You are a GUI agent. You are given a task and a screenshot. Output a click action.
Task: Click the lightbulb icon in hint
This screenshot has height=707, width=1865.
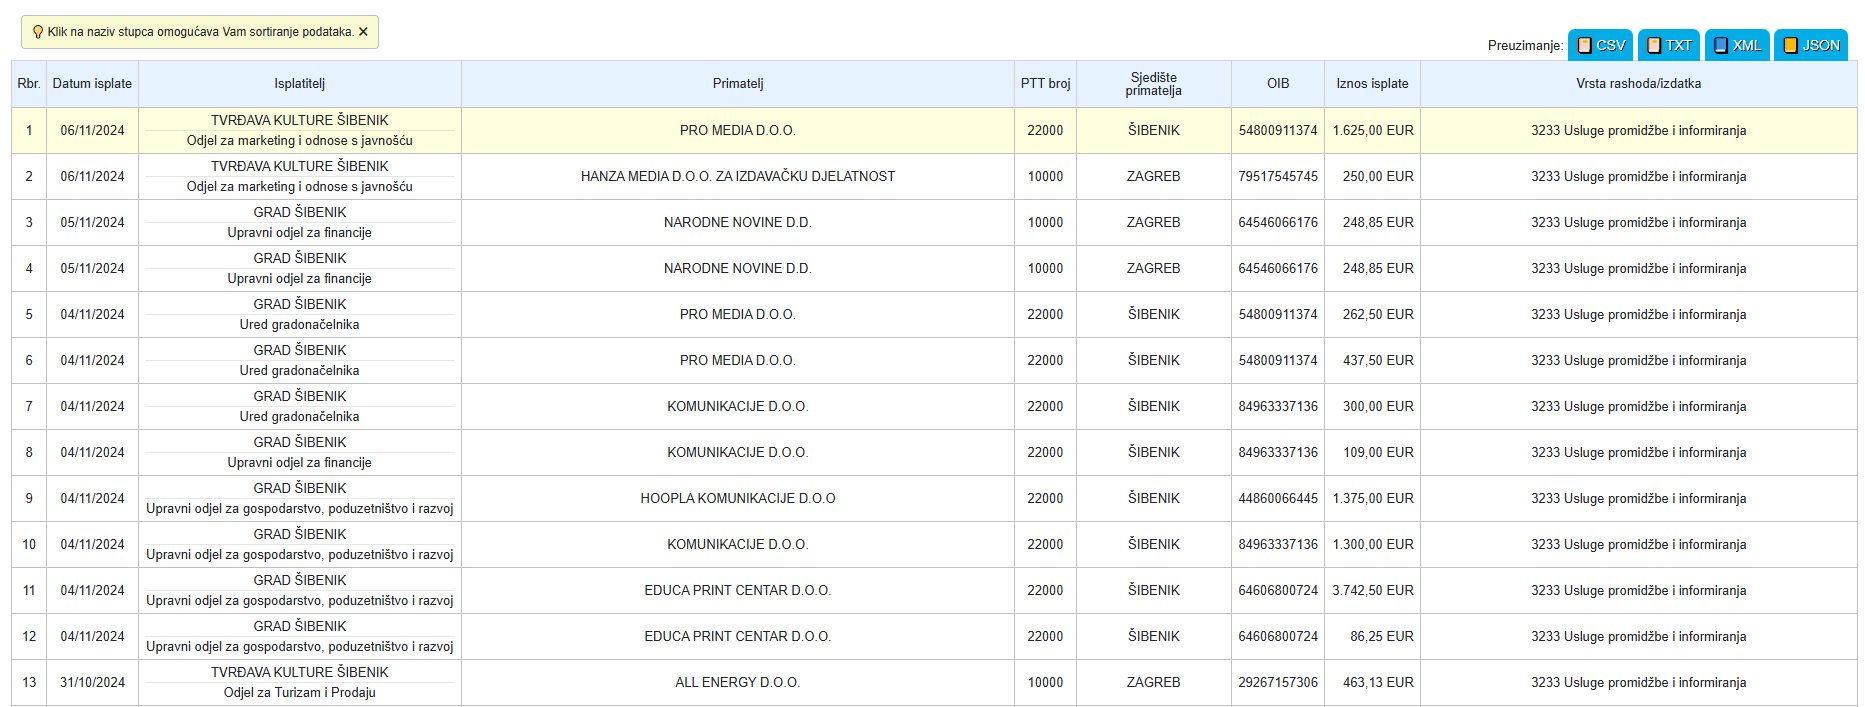38,32
